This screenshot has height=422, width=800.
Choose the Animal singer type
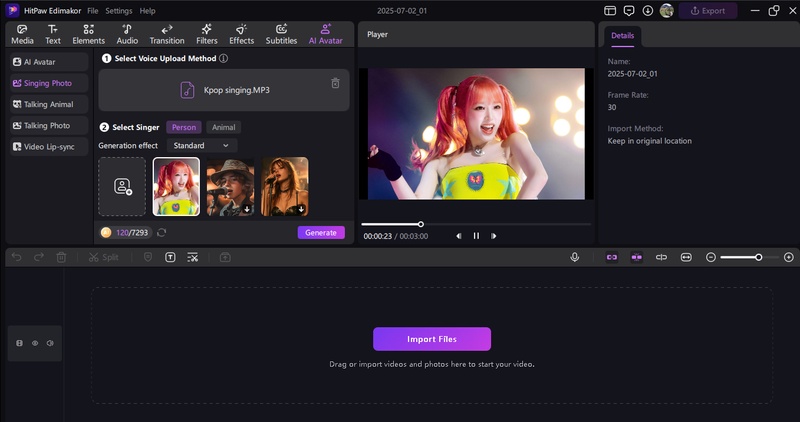(x=223, y=127)
